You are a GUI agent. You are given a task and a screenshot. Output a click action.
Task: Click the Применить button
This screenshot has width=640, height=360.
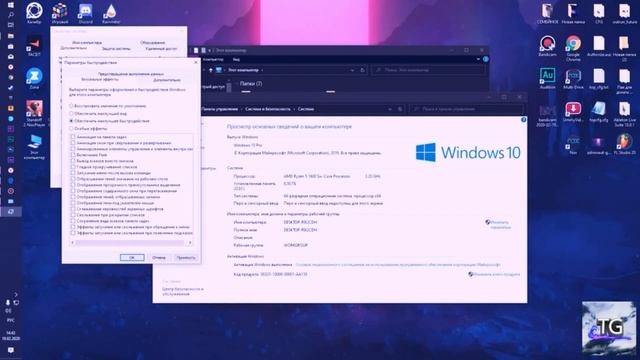[x=186, y=258]
